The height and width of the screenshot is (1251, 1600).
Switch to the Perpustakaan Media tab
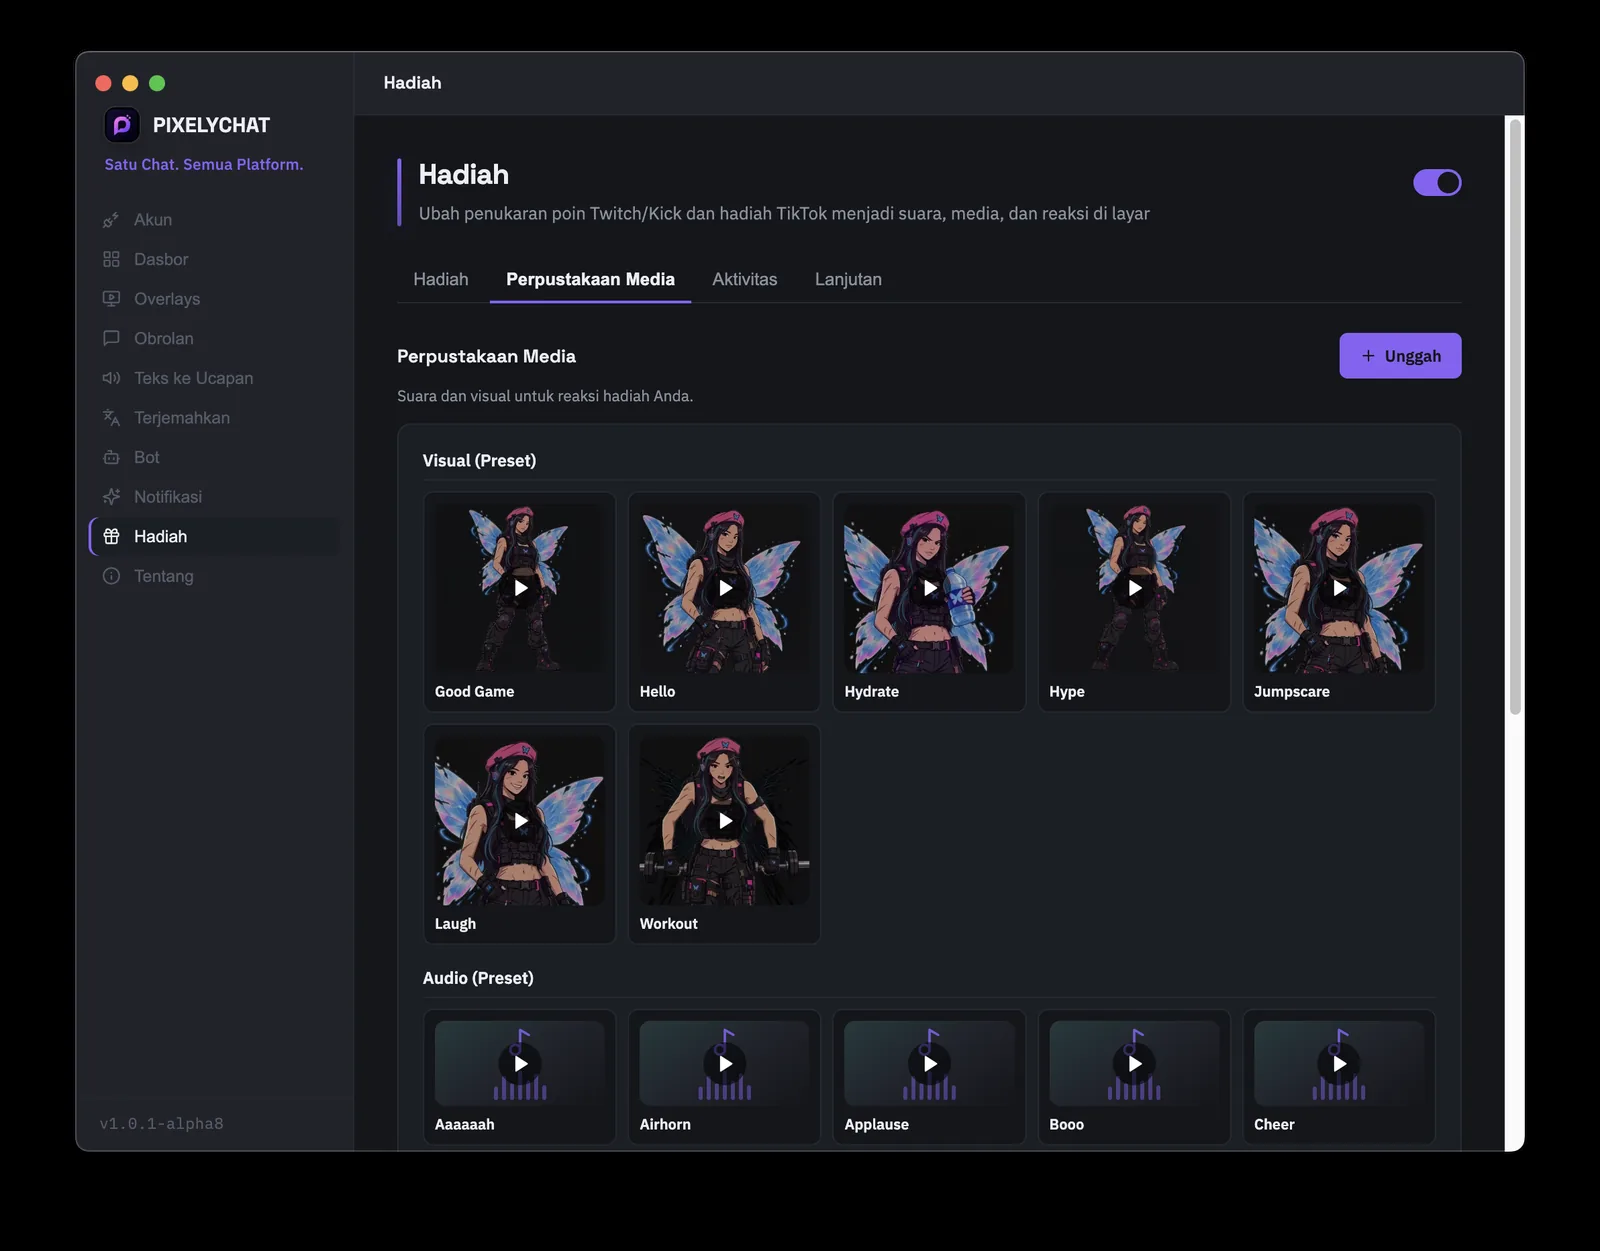point(590,279)
